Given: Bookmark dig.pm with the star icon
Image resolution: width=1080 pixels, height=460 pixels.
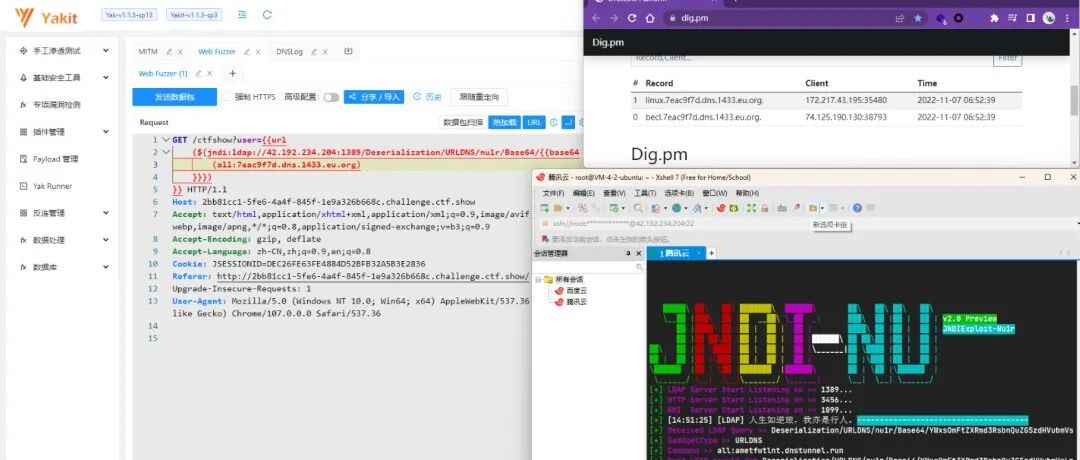Looking at the screenshot, I should pyautogui.click(x=917, y=19).
